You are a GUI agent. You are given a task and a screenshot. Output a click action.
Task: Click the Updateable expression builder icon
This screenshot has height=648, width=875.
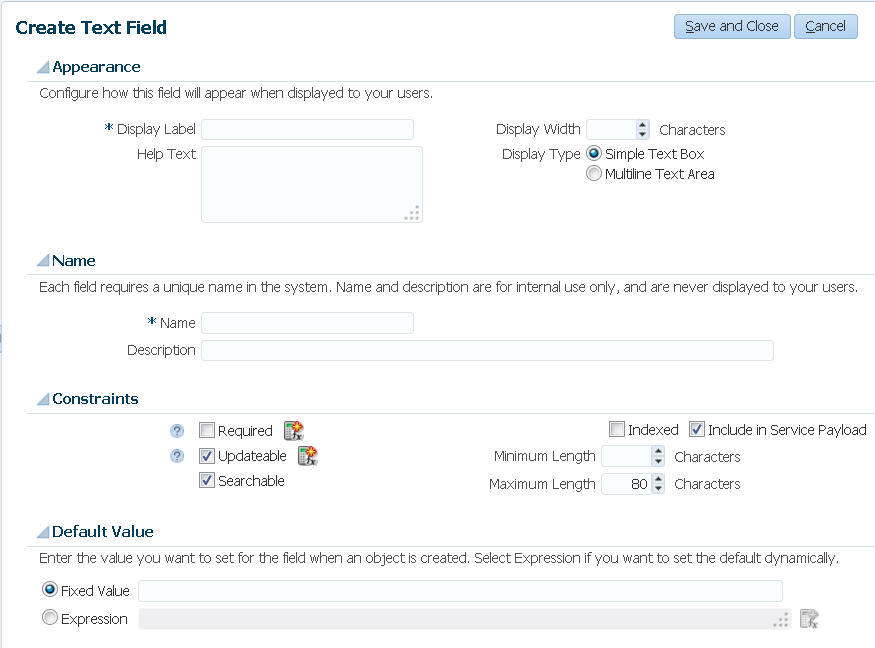(x=307, y=456)
